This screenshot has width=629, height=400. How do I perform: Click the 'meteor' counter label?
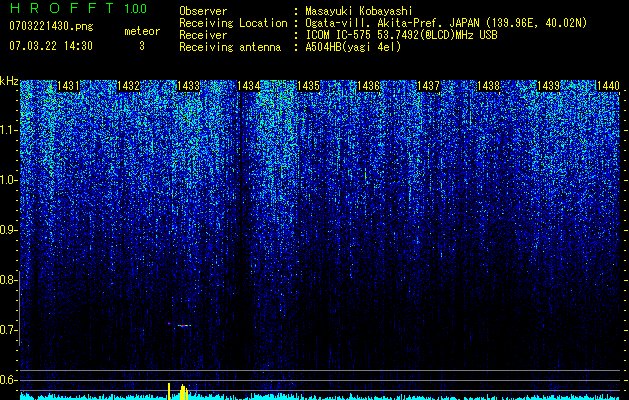pyautogui.click(x=142, y=31)
